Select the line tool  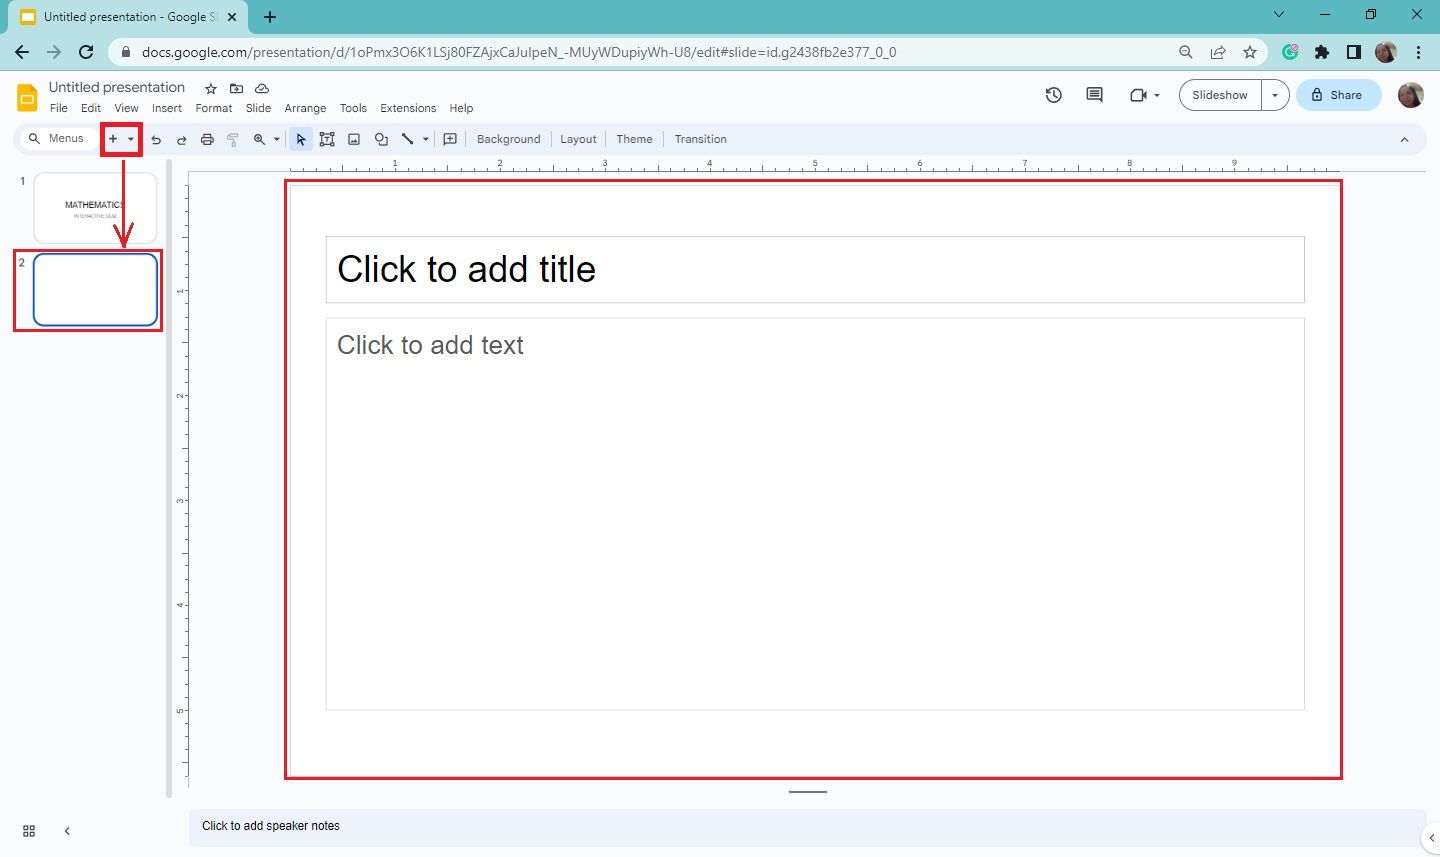tap(405, 139)
